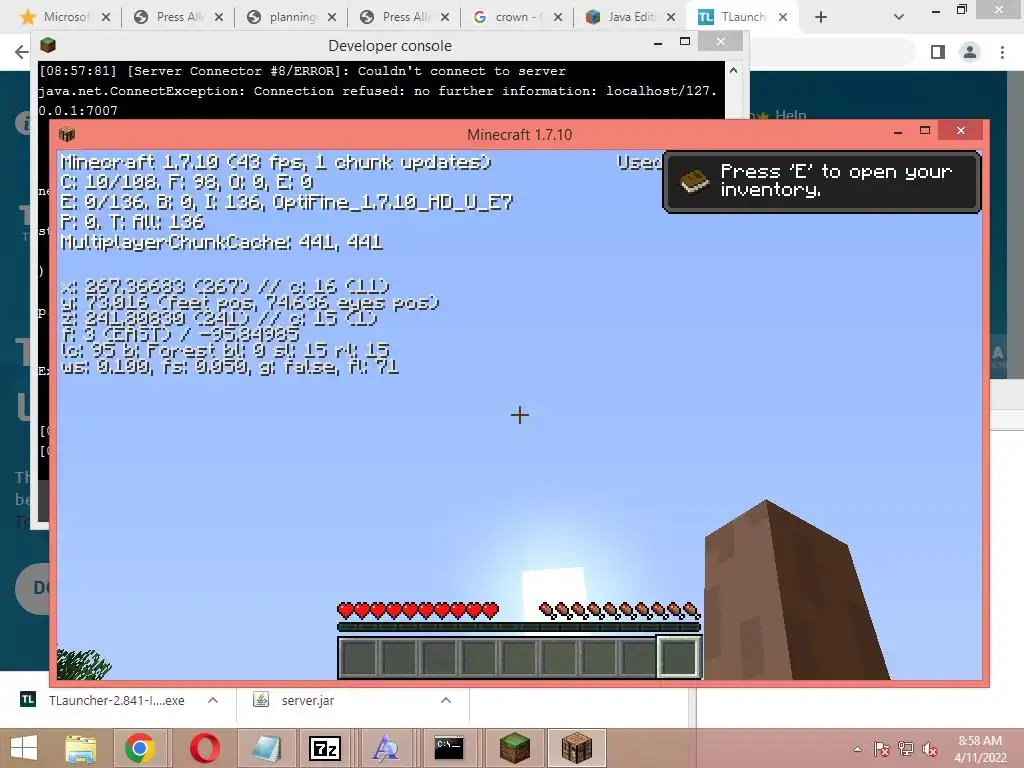Switch to the crafting table Minecraft taskbar icon

pyautogui.click(x=577, y=748)
